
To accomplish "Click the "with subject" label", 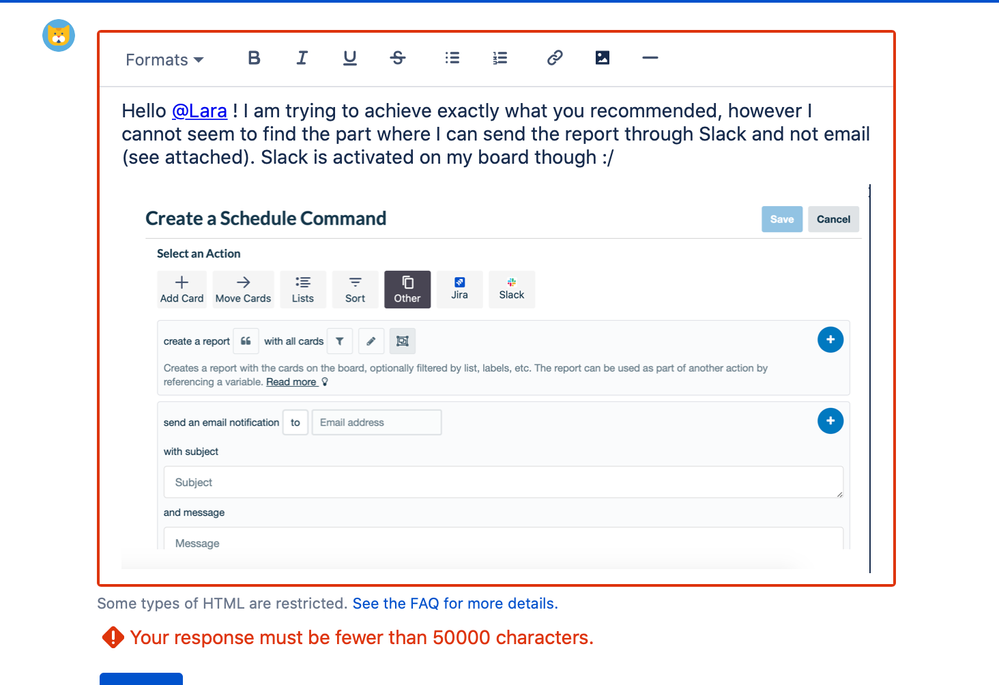I will [x=190, y=451].
